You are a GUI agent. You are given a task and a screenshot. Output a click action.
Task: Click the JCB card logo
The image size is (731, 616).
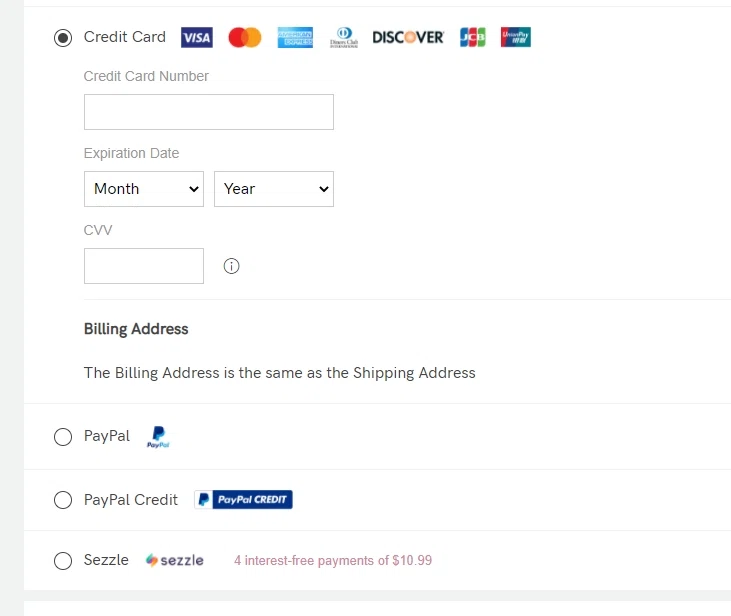[x=472, y=38]
